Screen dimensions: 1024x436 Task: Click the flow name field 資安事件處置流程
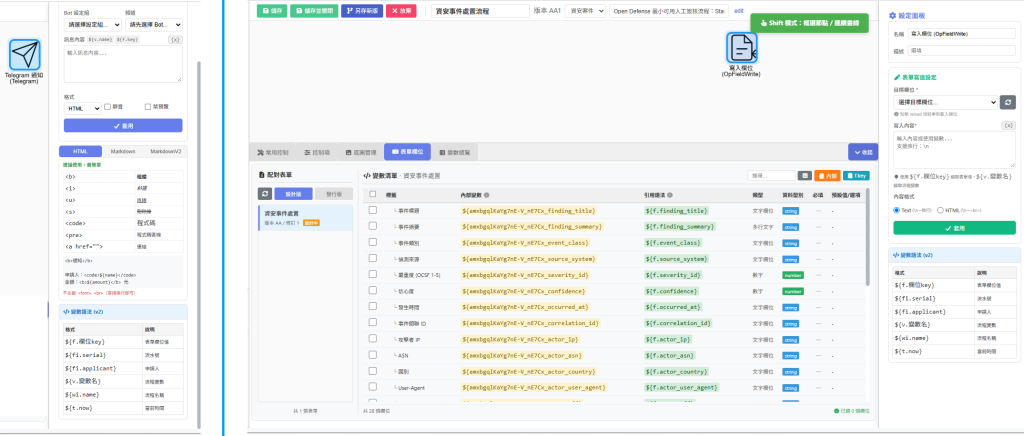[x=481, y=11]
